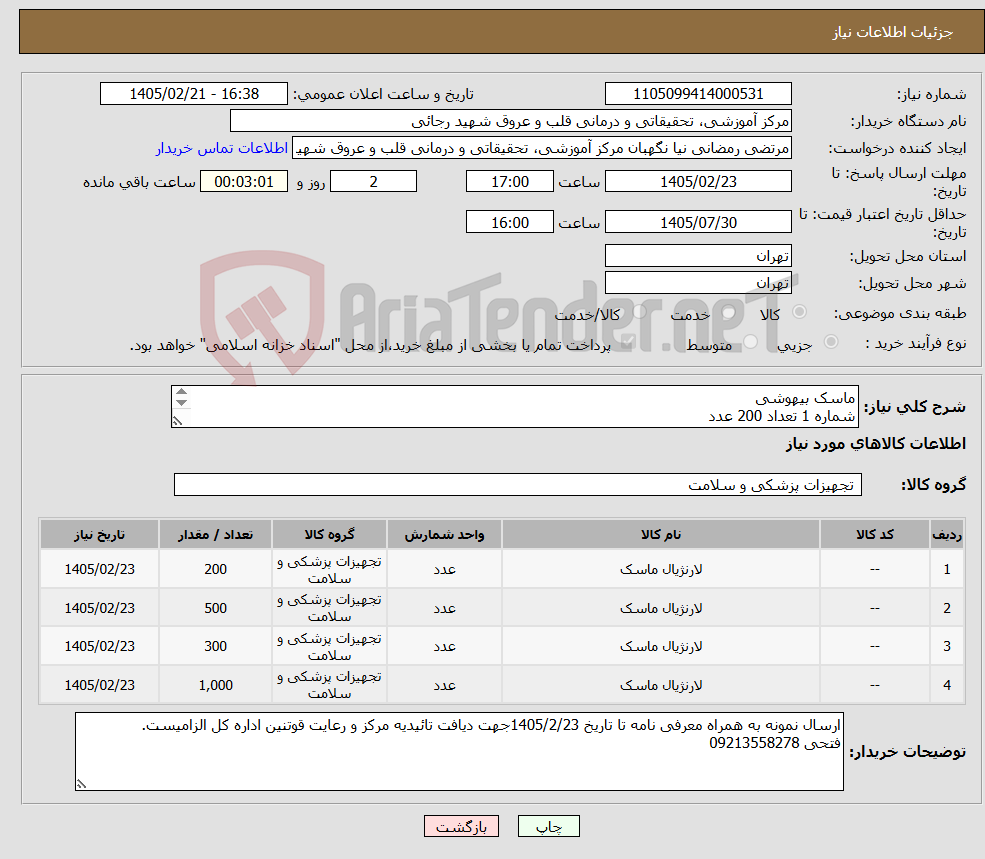Click quantity 200 in row 1
This screenshot has width=985, height=859.
215,569
